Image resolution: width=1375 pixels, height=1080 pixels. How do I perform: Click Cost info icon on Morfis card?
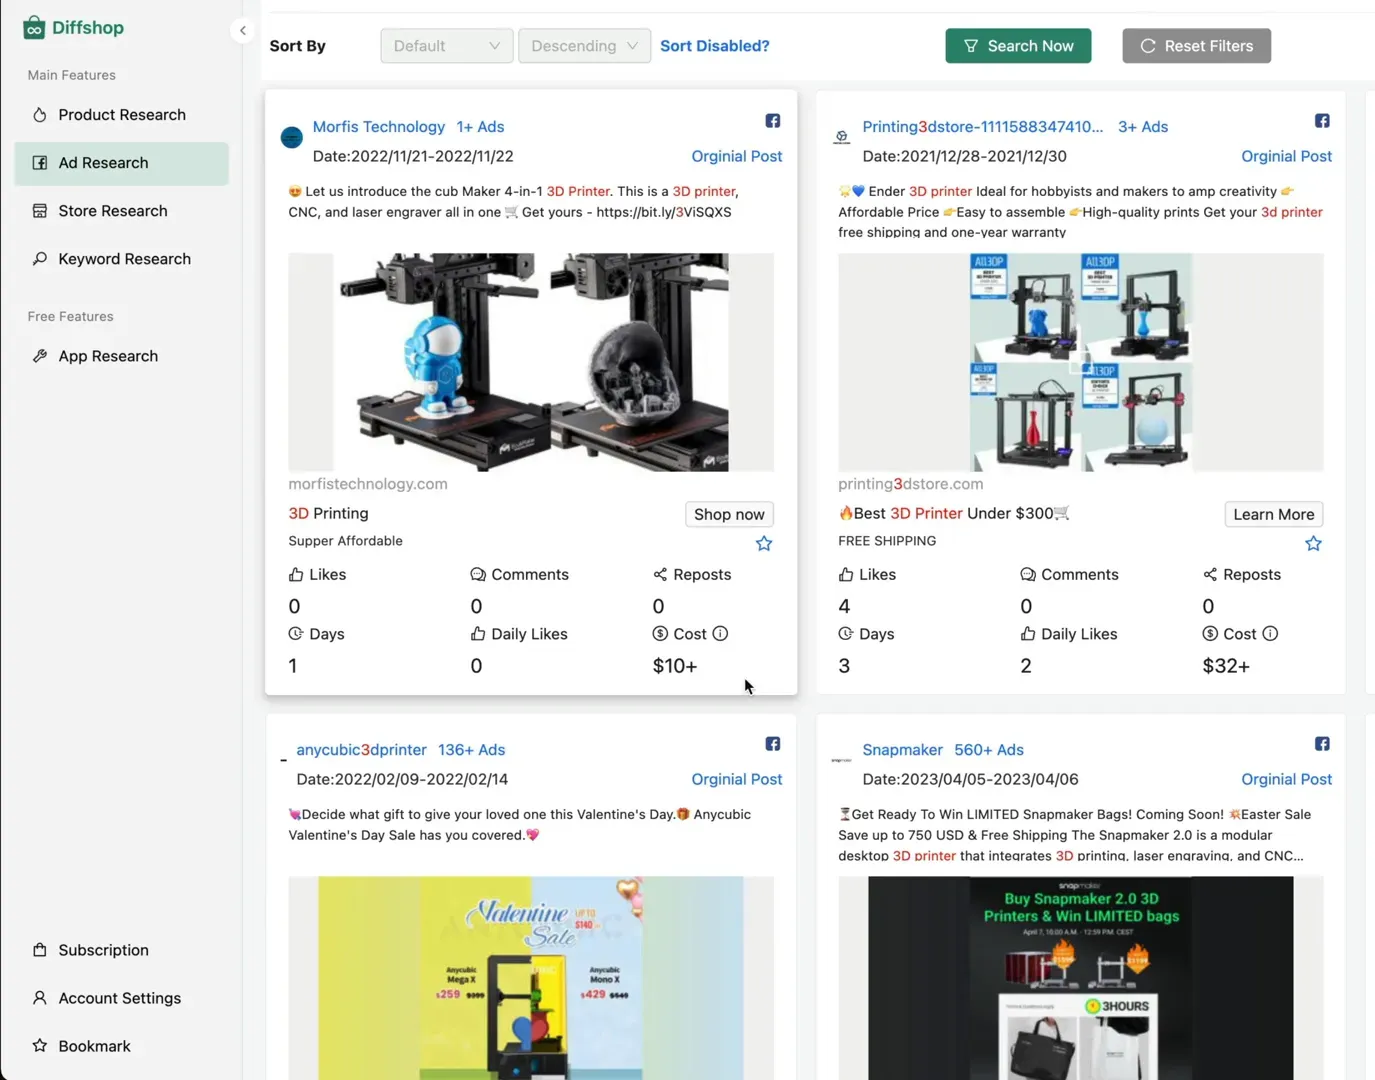pos(720,634)
